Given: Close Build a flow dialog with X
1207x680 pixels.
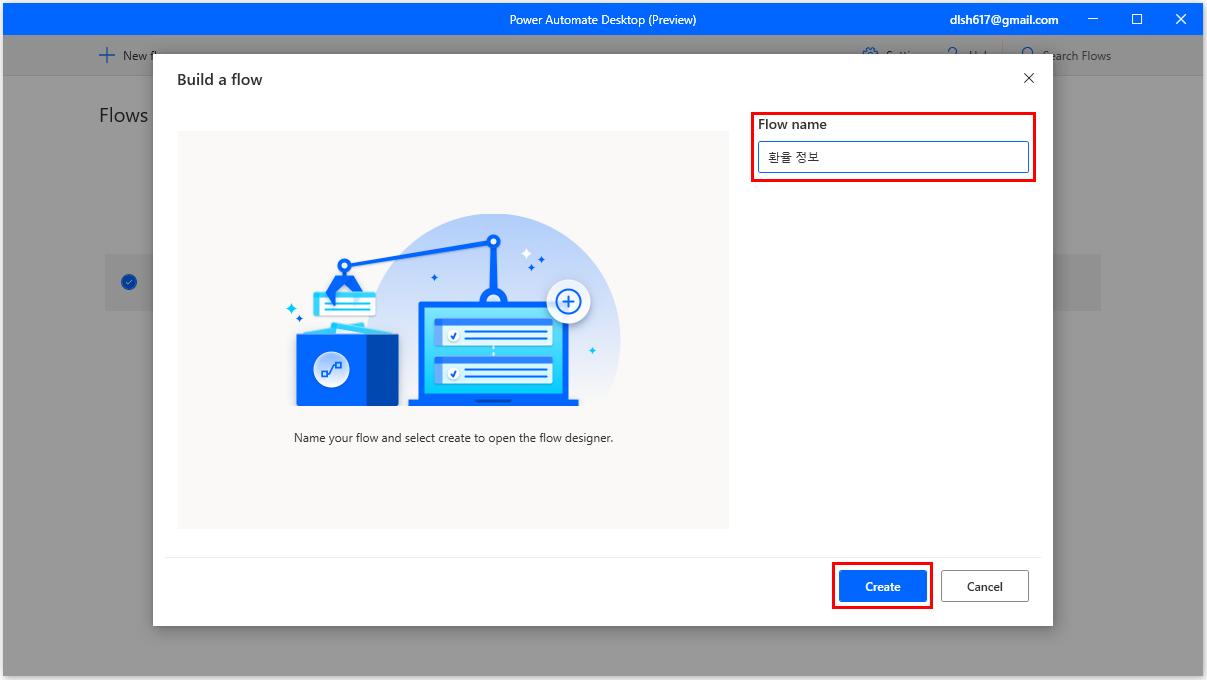Looking at the screenshot, I should [x=1029, y=78].
